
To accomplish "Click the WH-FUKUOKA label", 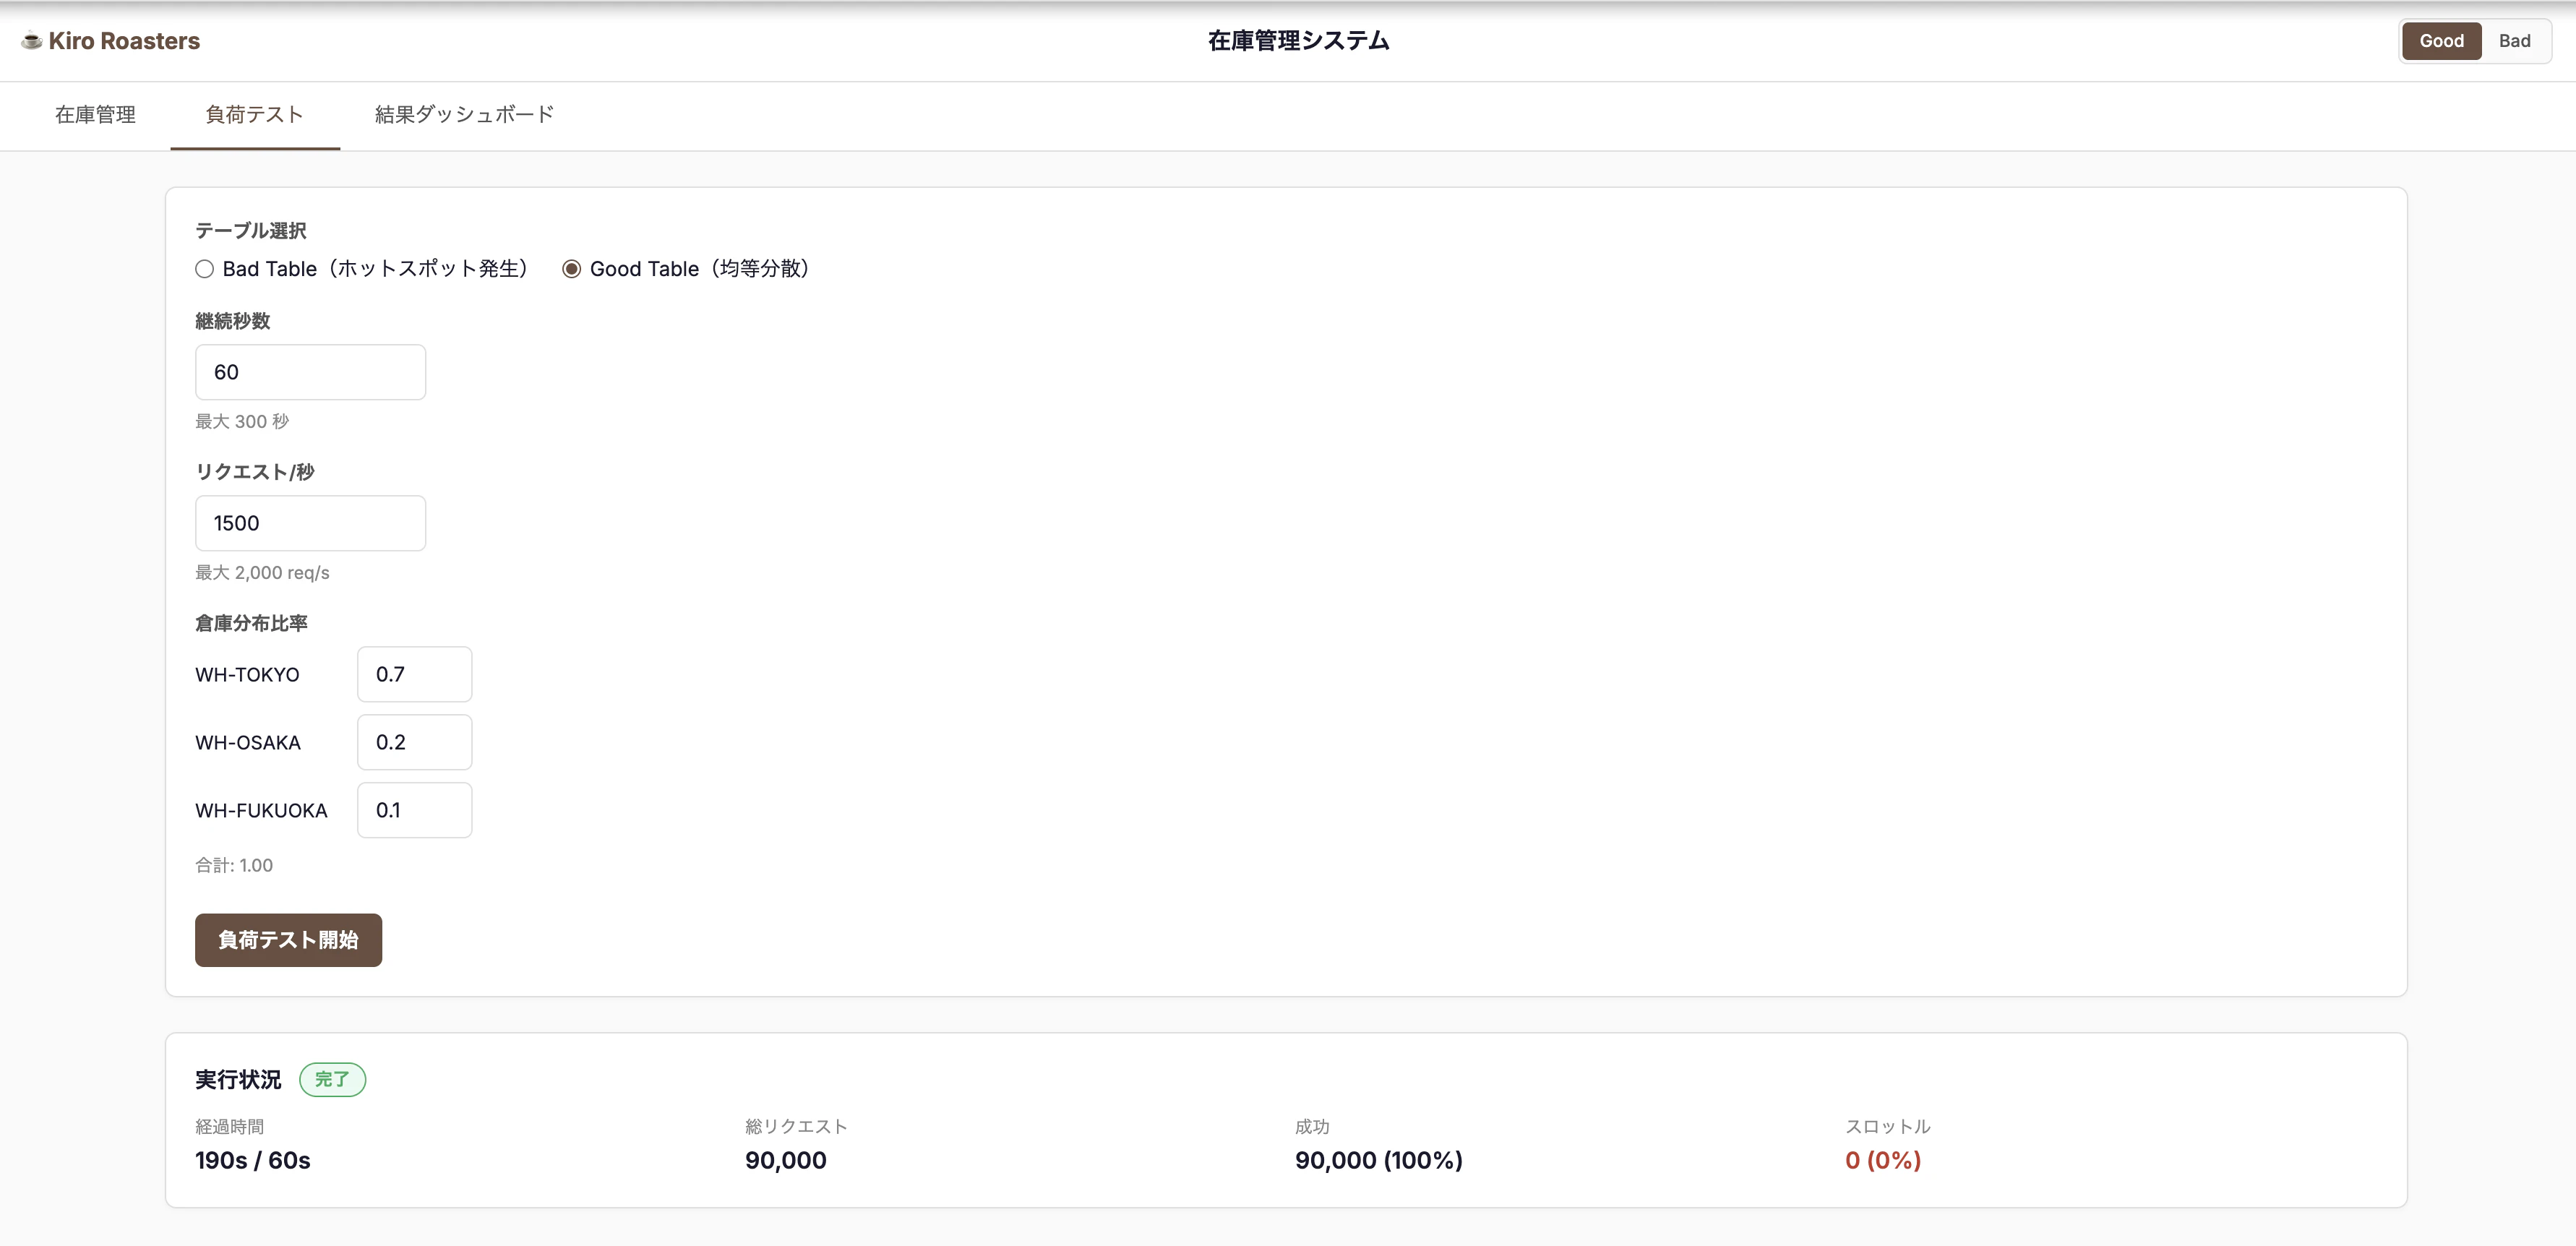I will 261,811.
